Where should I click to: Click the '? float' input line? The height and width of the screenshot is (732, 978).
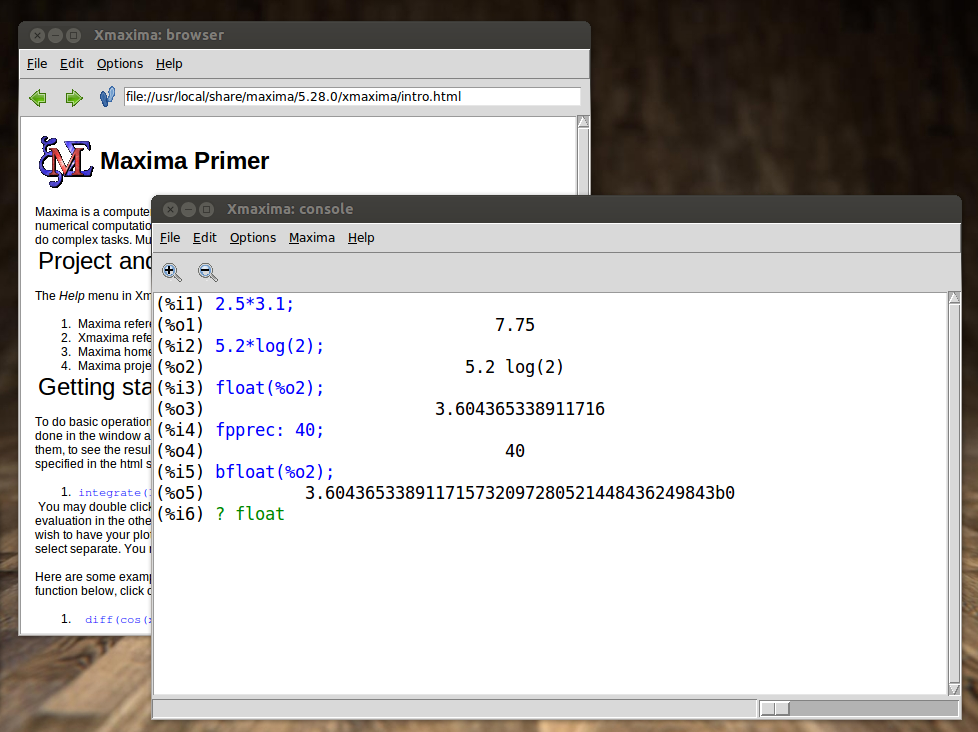(250, 514)
